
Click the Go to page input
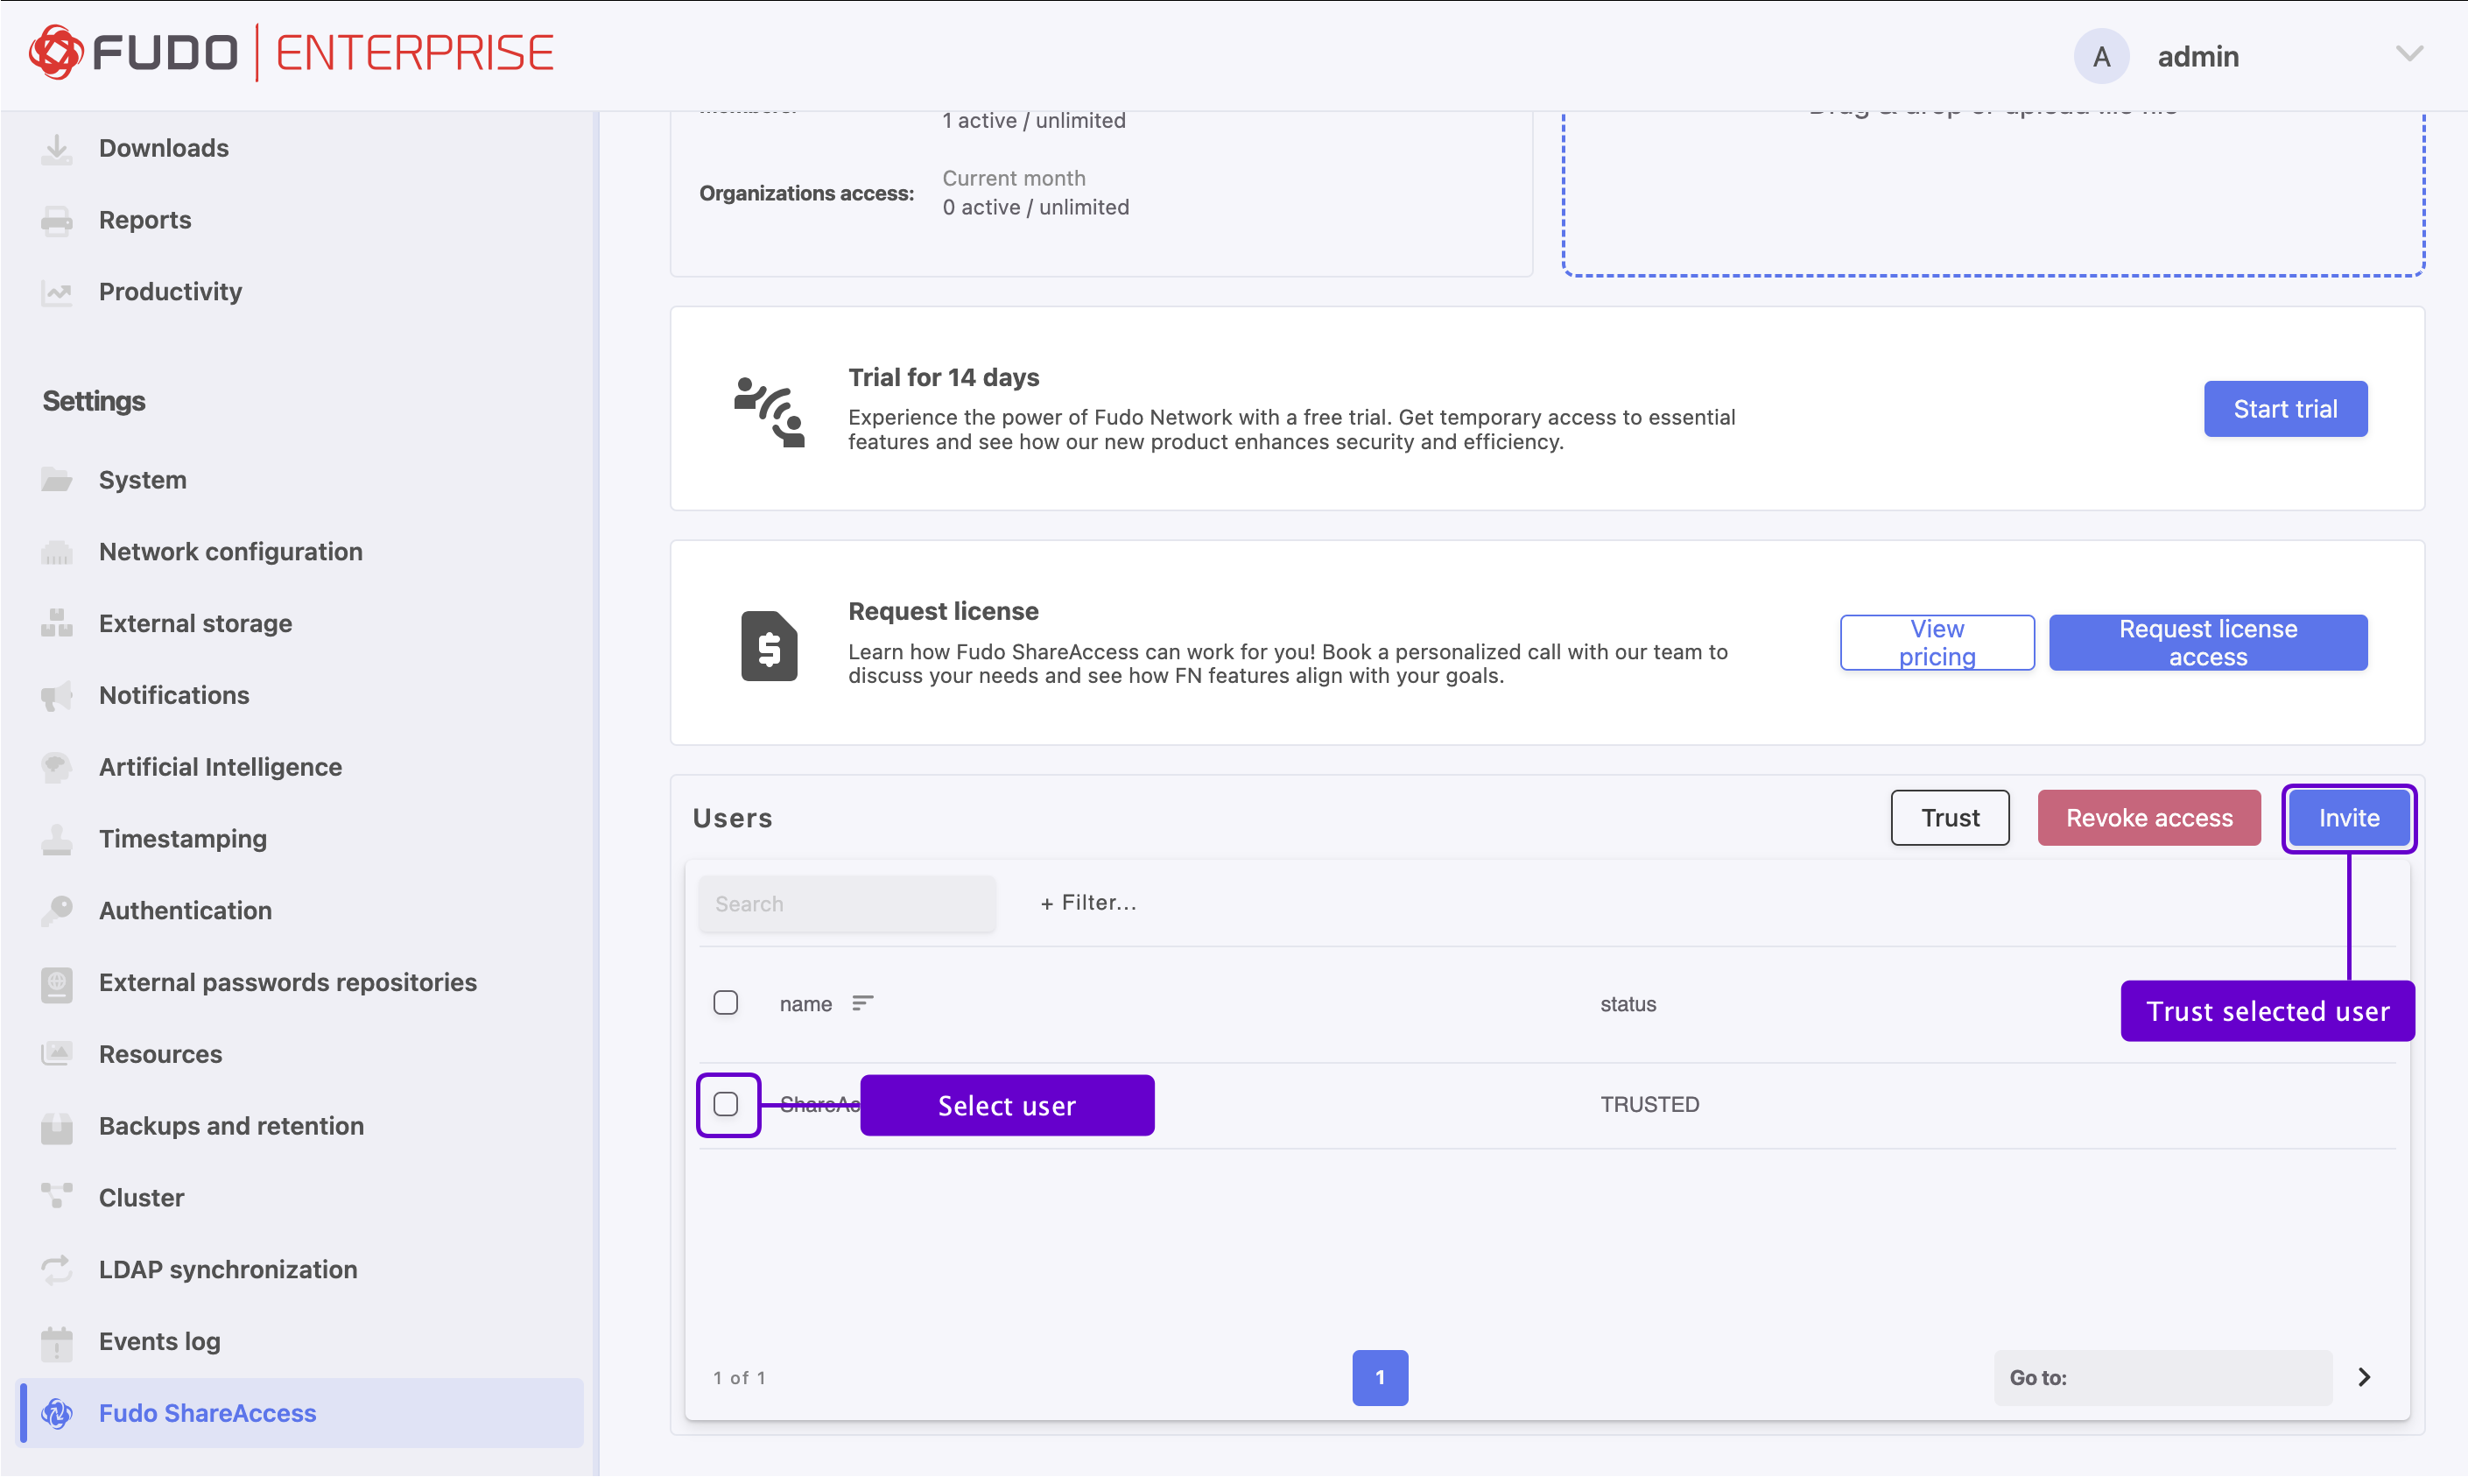click(2163, 1379)
